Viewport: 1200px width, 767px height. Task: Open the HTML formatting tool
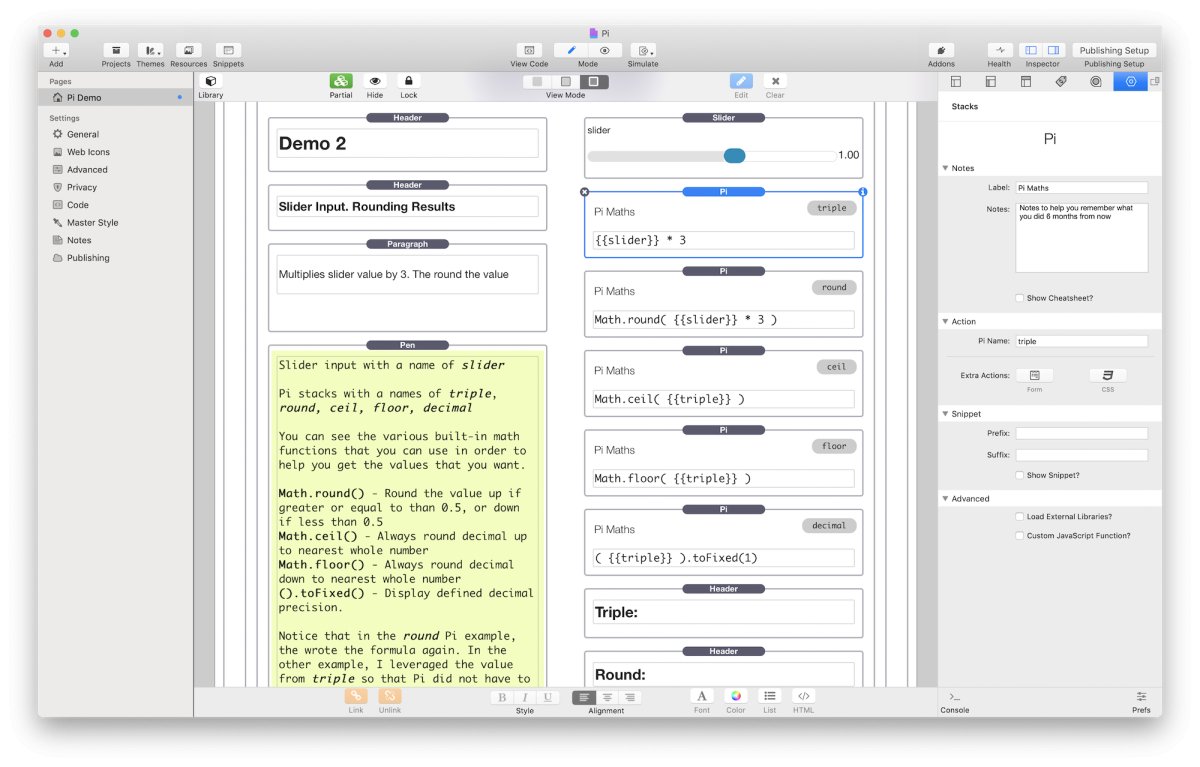coord(804,697)
